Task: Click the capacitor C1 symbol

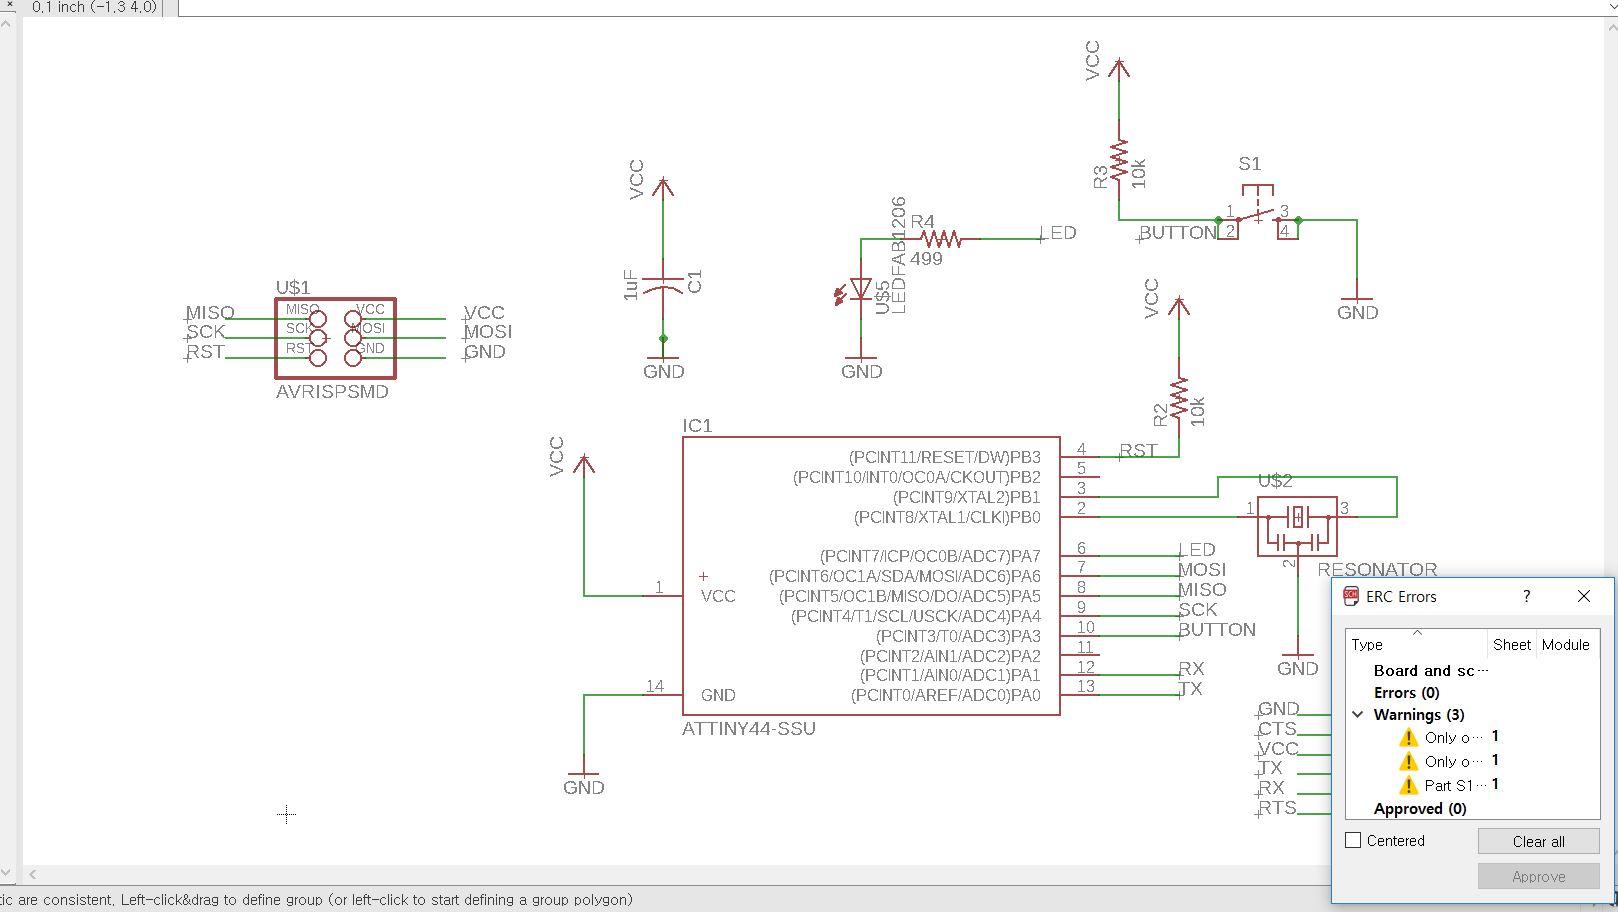Action: (663, 284)
